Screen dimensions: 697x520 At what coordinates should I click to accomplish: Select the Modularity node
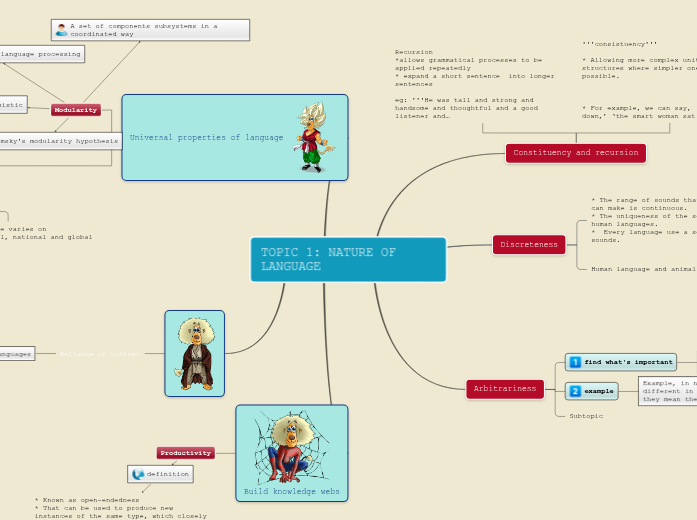(76, 110)
